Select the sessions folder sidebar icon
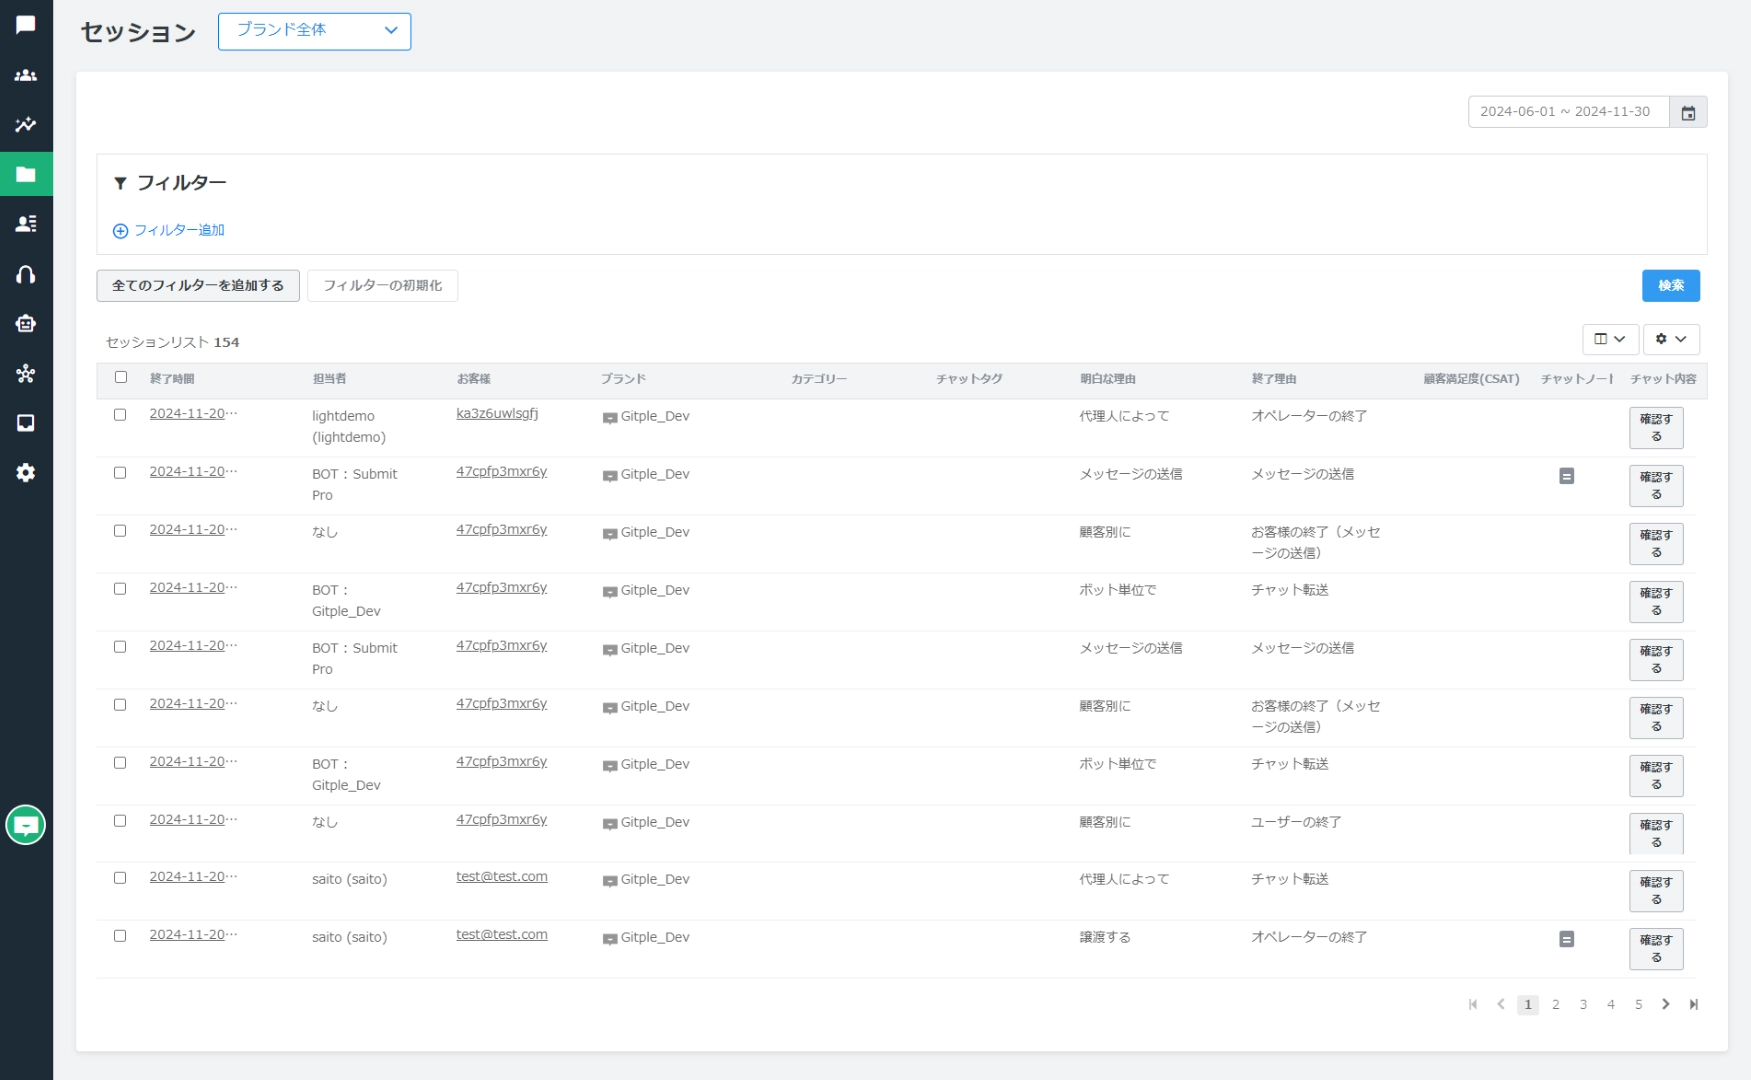The width and height of the screenshot is (1751, 1080). (26, 175)
